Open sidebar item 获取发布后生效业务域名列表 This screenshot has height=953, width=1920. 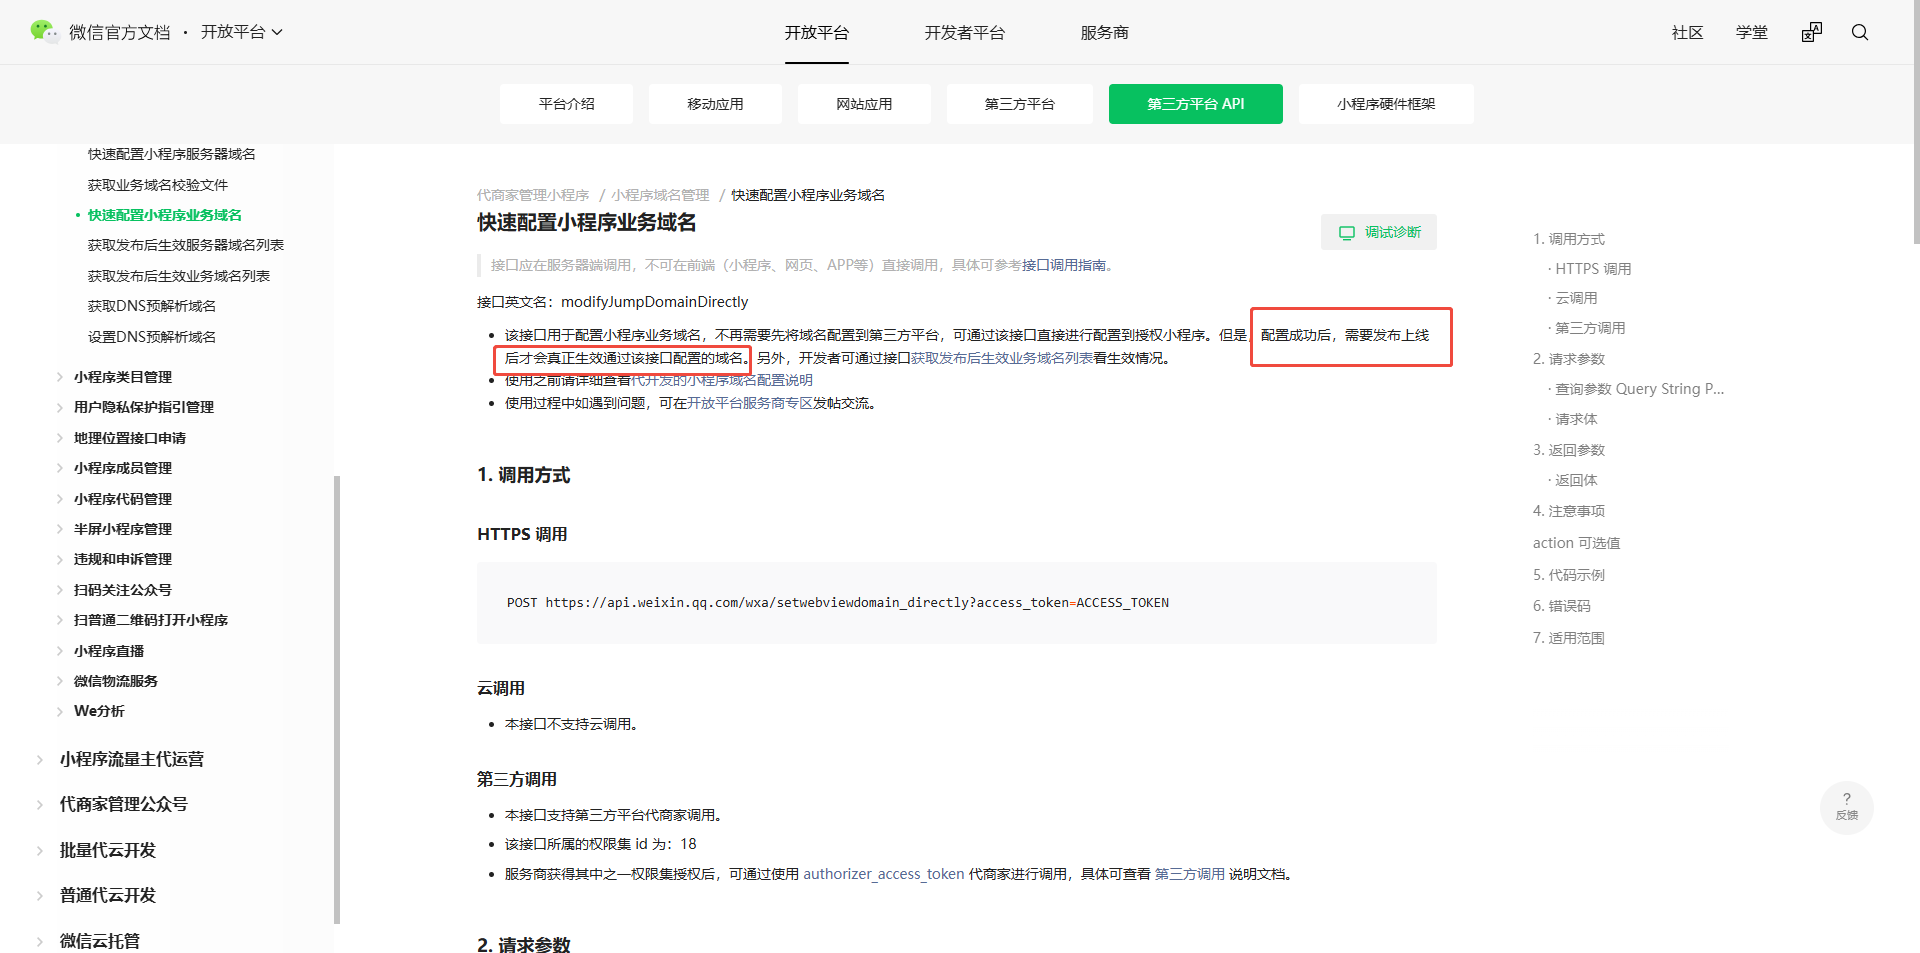[x=179, y=276]
